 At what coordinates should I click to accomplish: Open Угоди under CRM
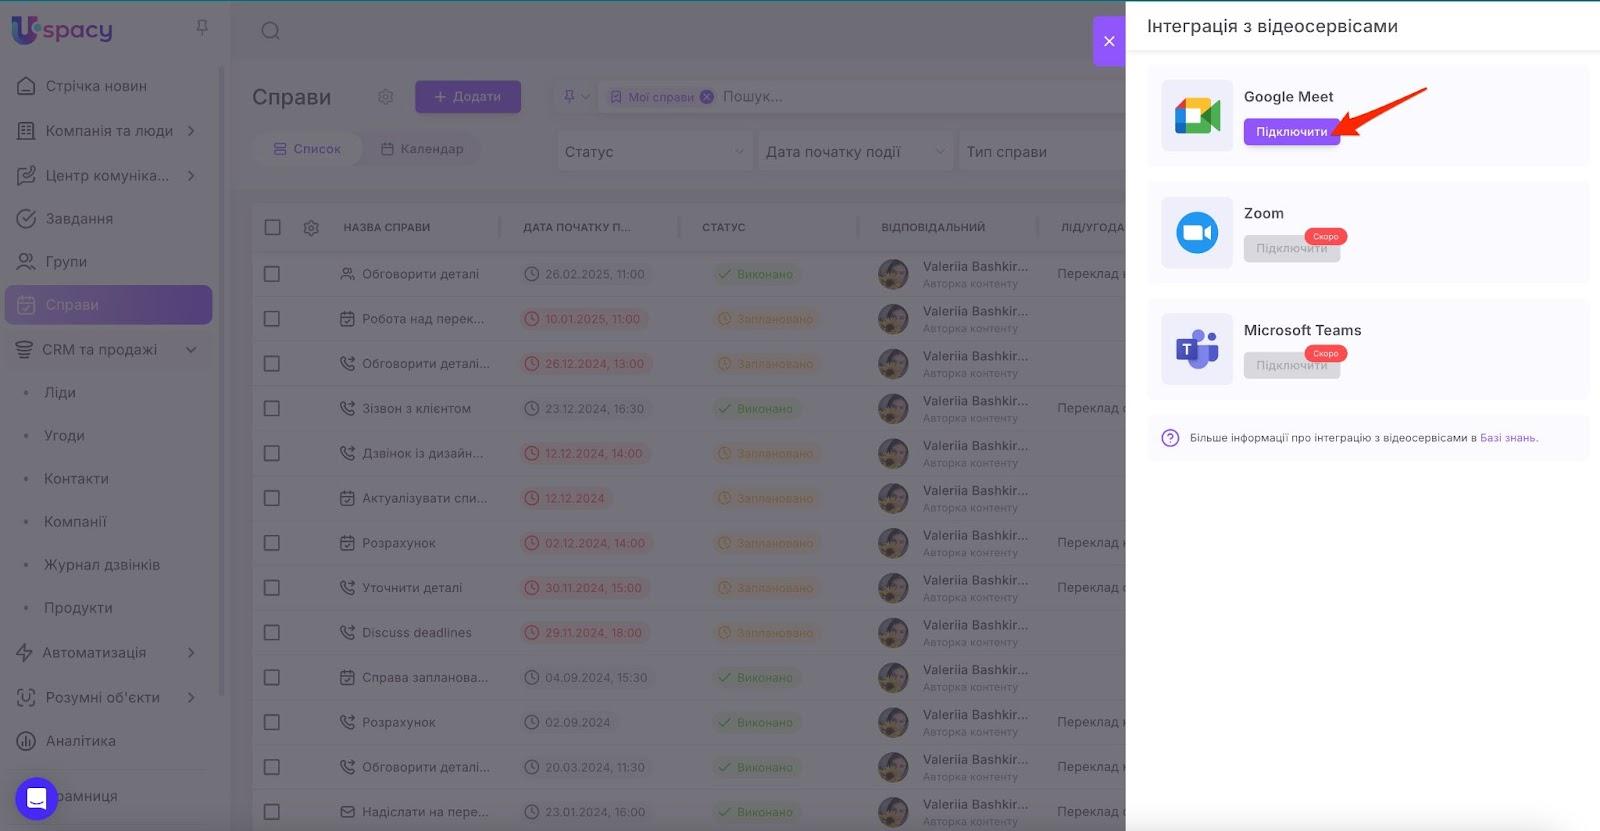click(x=64, y=436)
